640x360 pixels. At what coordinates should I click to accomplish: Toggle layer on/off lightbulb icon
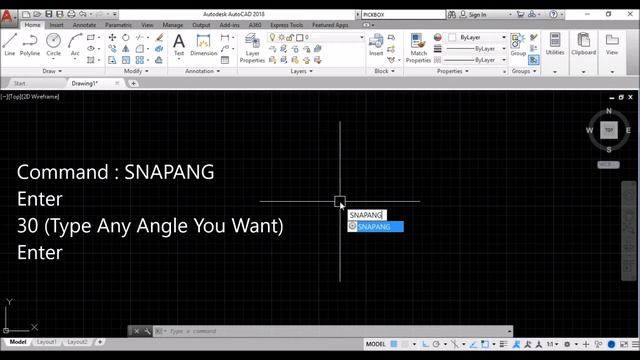(272, 38)
